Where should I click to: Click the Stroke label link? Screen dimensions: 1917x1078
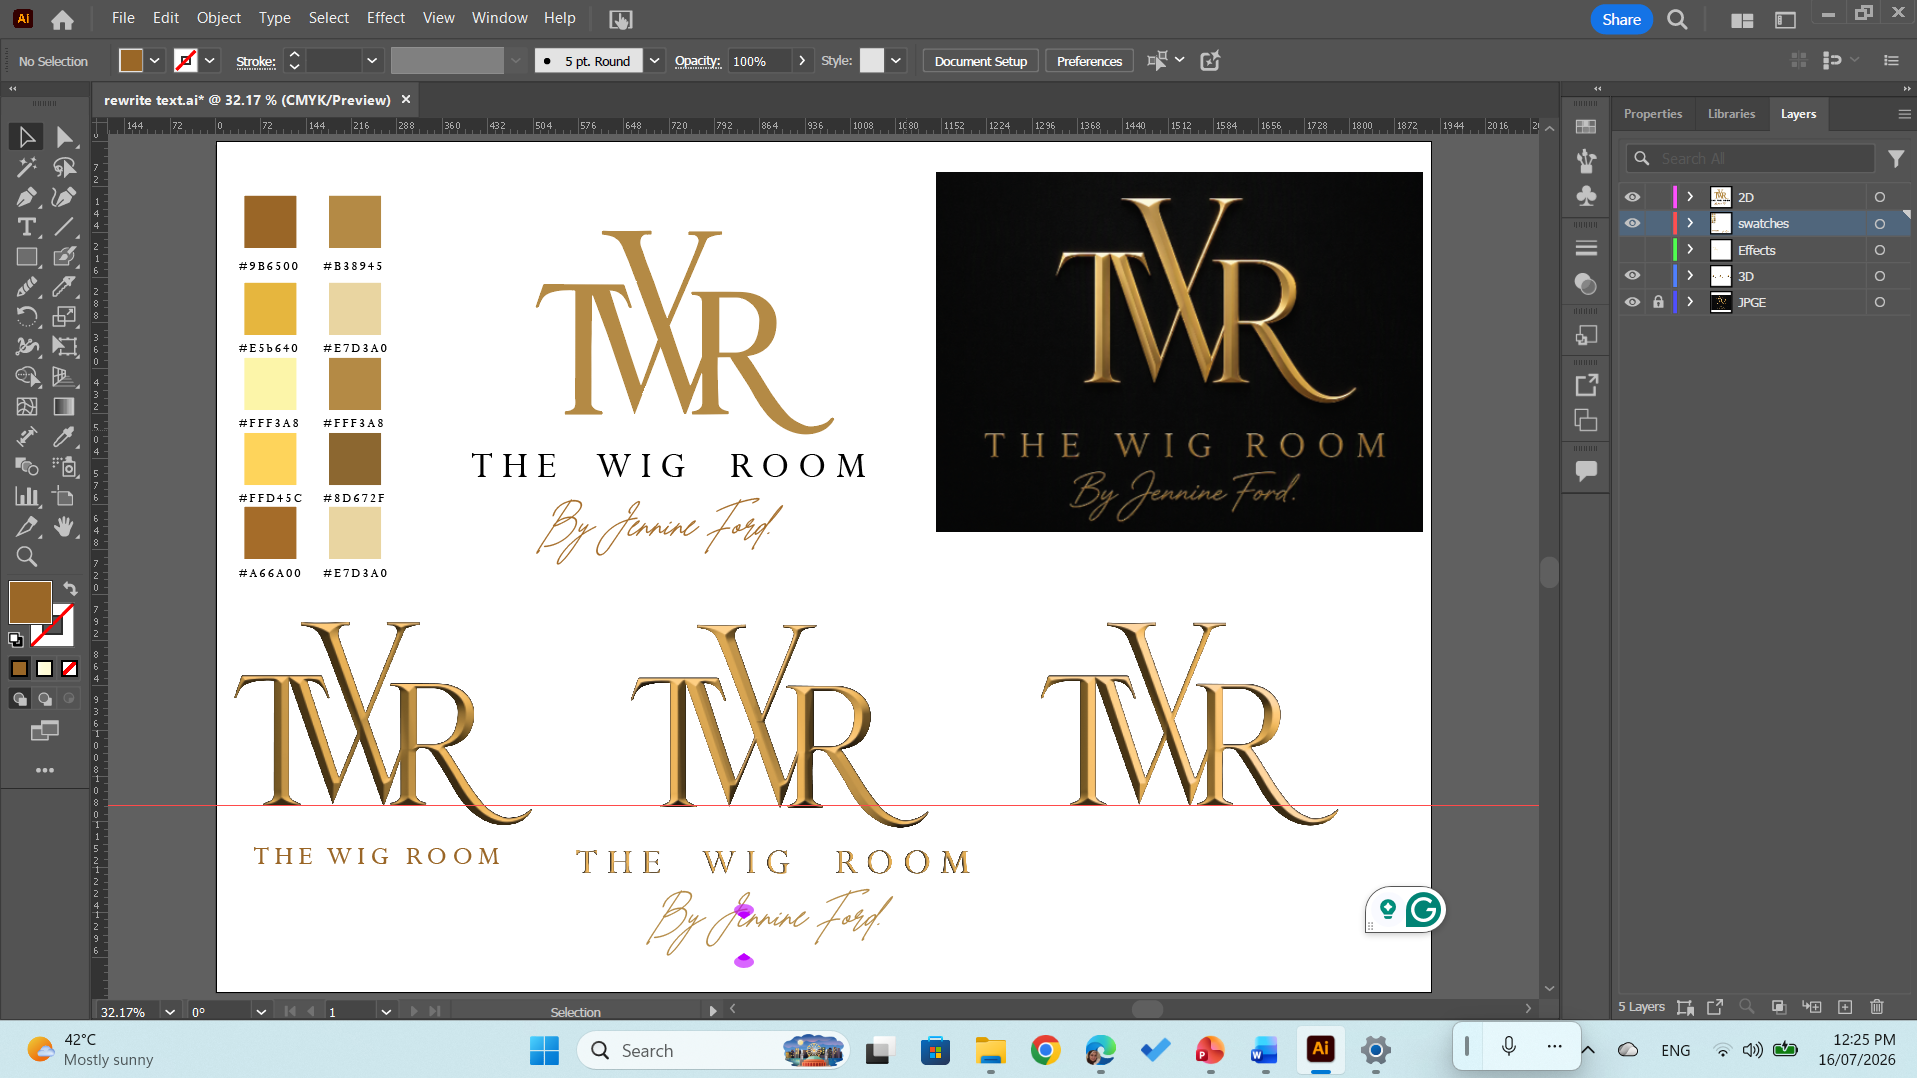coord(255,61)
